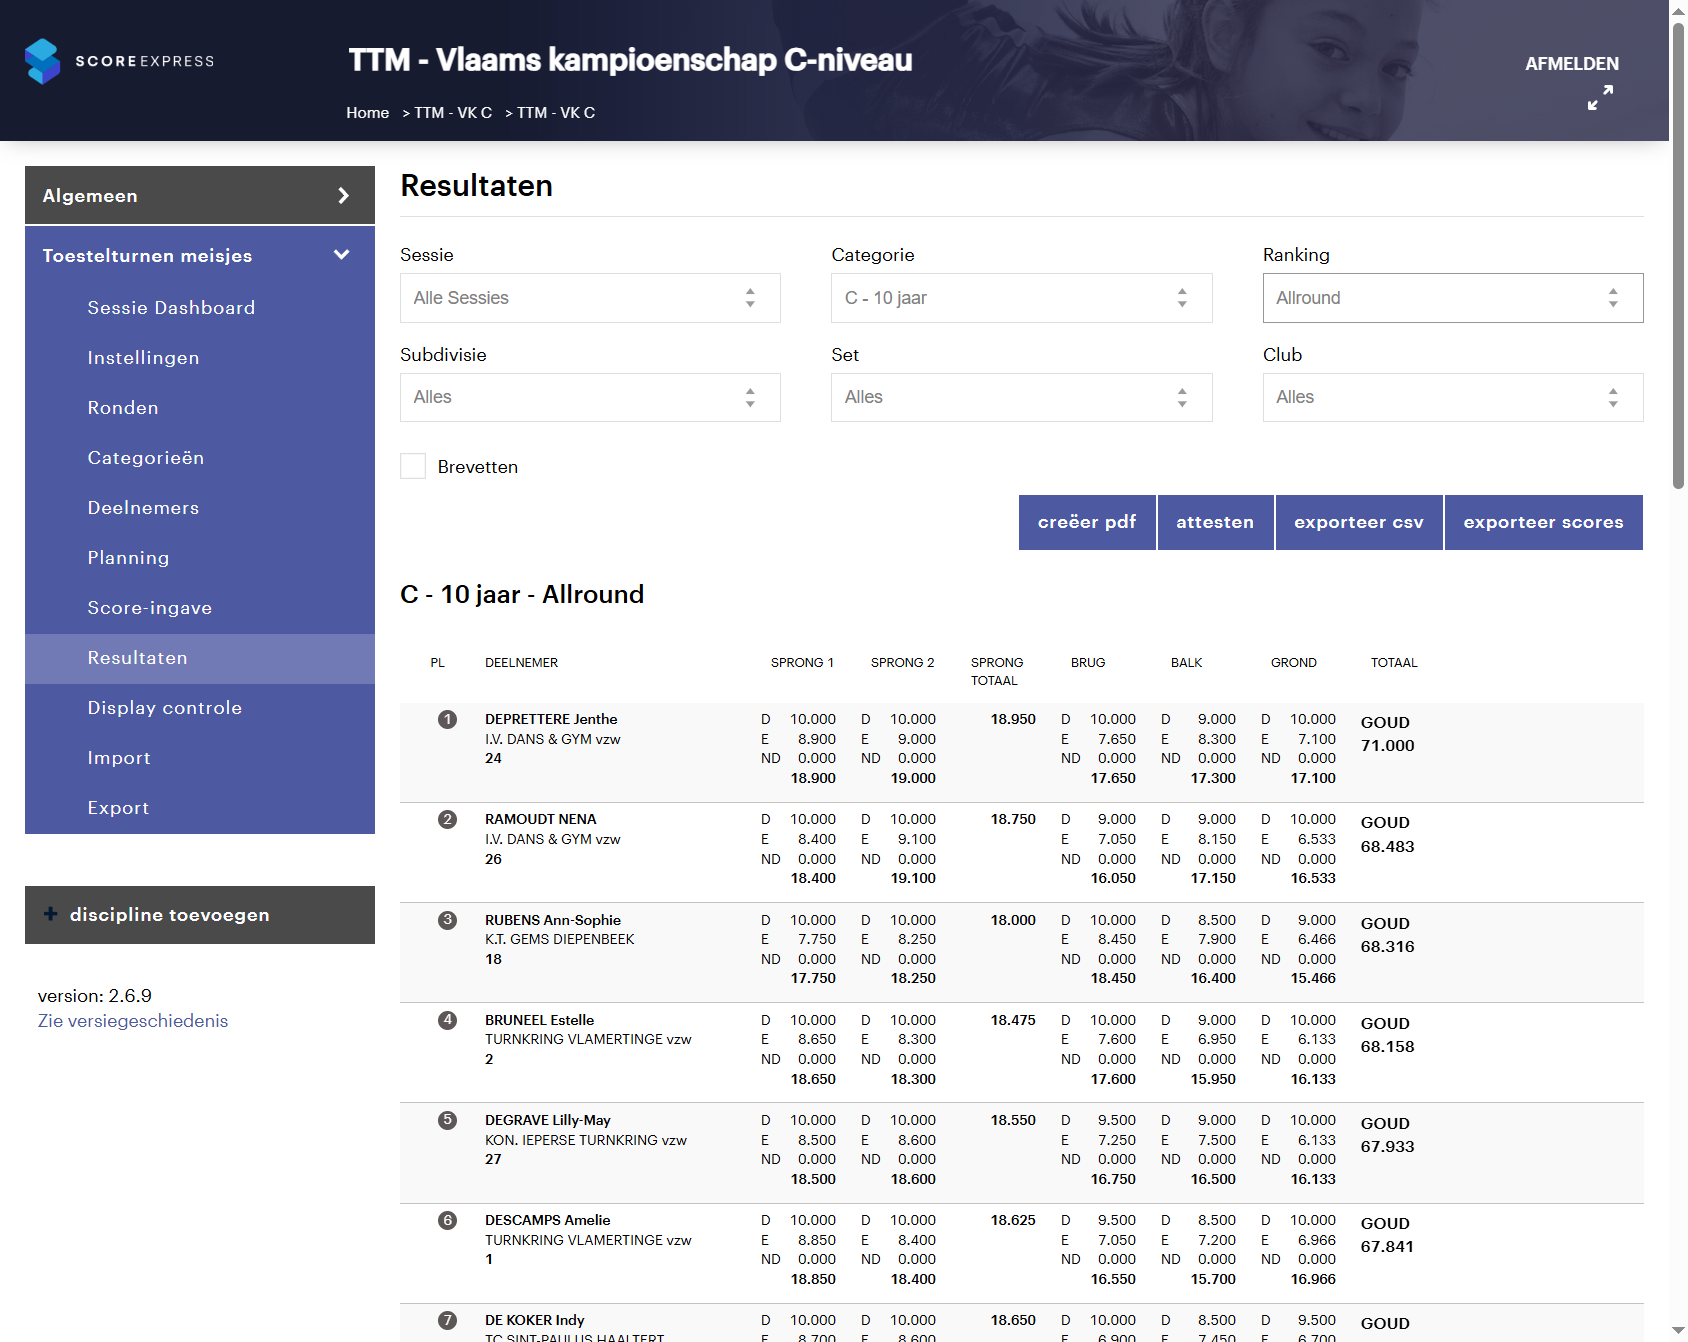
Task: Click rank 1 badge for DEPRETTERE Jenthe
Action: coord(447,719)
